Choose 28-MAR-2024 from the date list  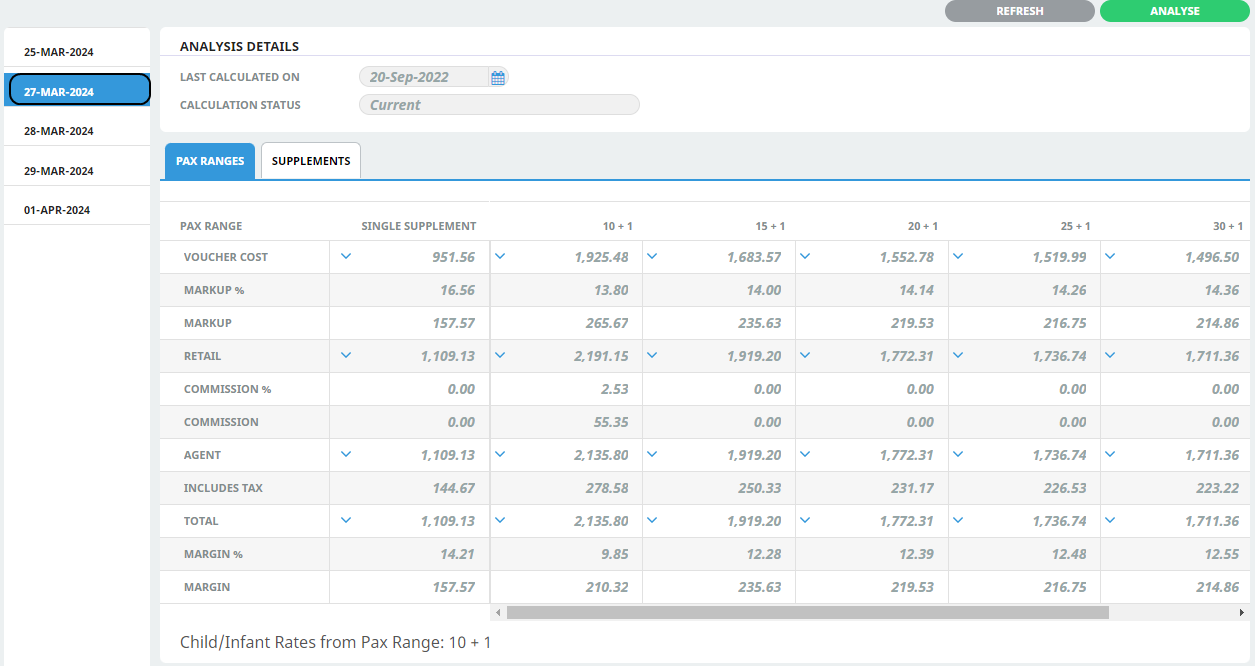click(59, 131)
